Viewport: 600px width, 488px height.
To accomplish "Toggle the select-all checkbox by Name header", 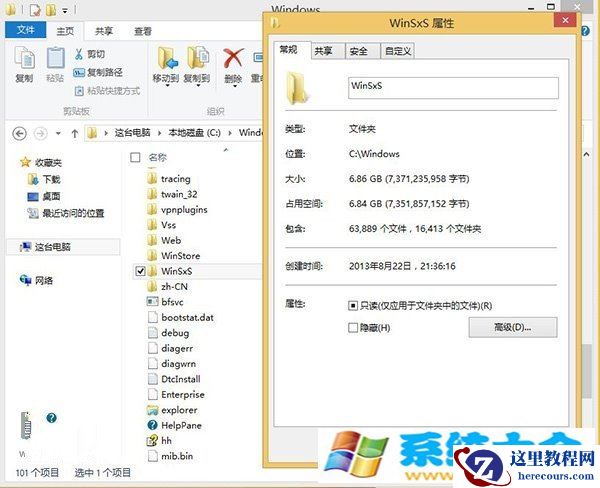I will 135,157.
